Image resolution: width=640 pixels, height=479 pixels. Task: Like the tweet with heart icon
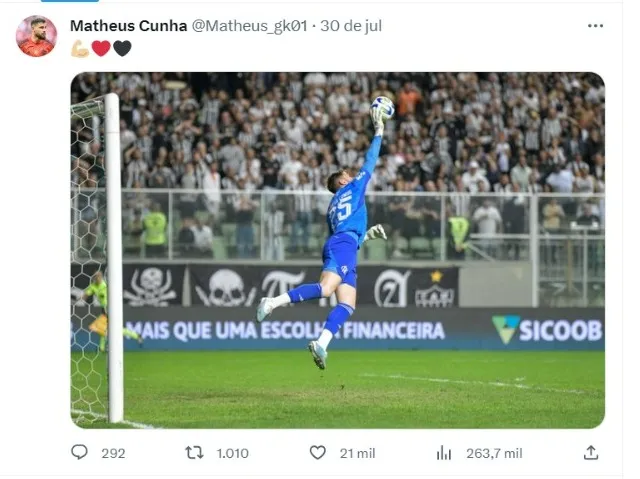click(318, 452)
